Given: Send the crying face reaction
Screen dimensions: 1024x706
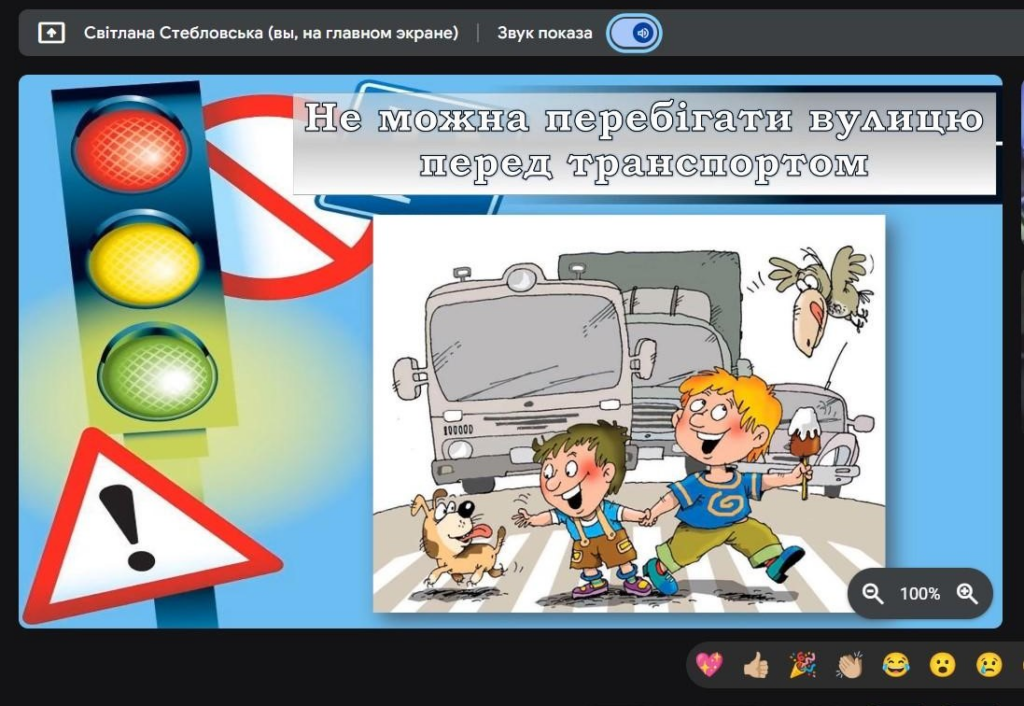Looking at the screenshot, I should click(x=989, y=665).
